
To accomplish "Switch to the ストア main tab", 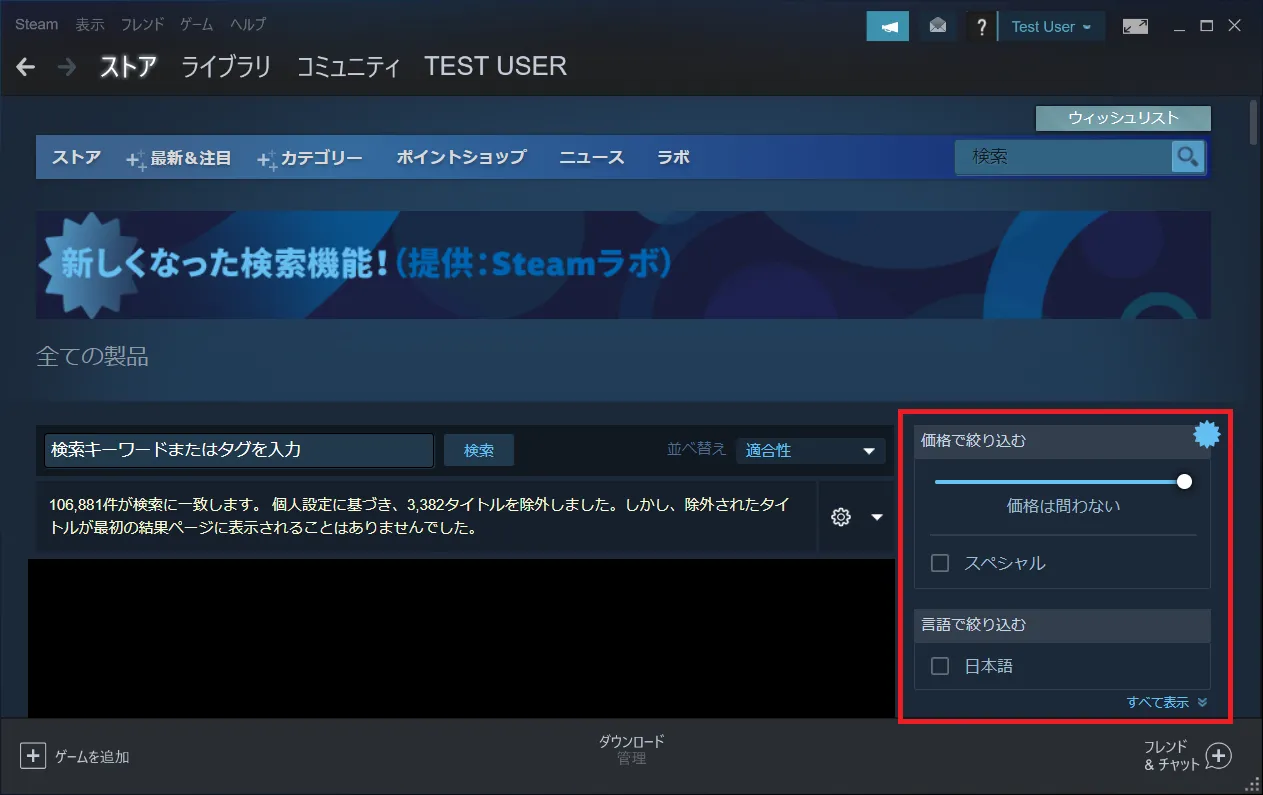I will point(128,67).
